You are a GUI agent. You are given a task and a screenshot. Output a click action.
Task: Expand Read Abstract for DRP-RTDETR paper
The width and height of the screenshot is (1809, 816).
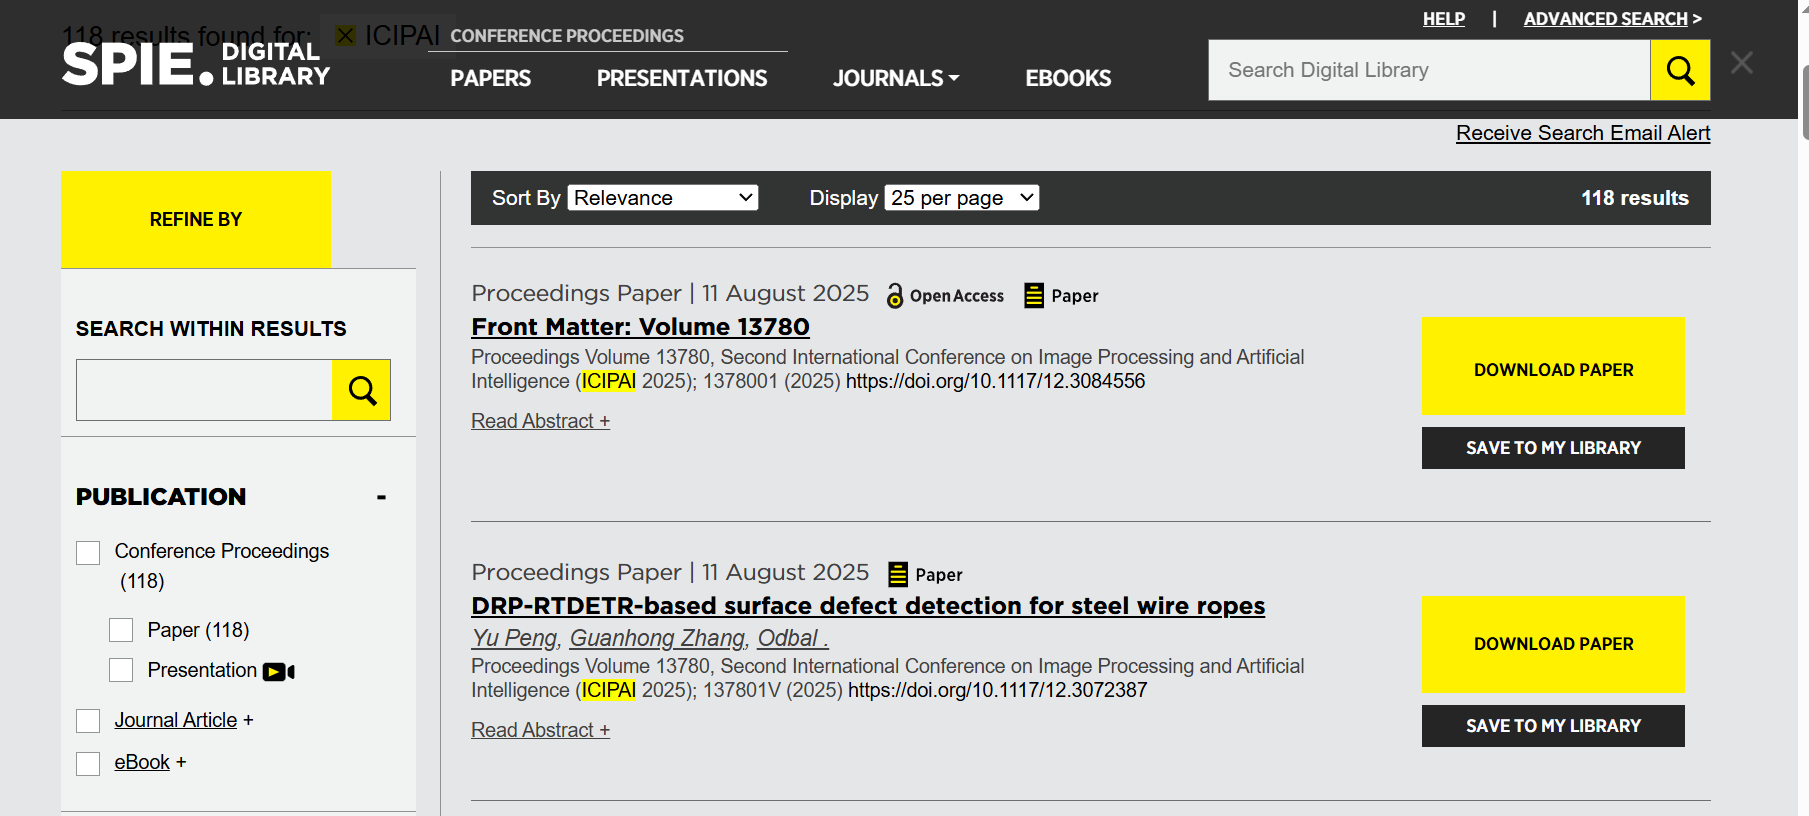click(540, 730)
